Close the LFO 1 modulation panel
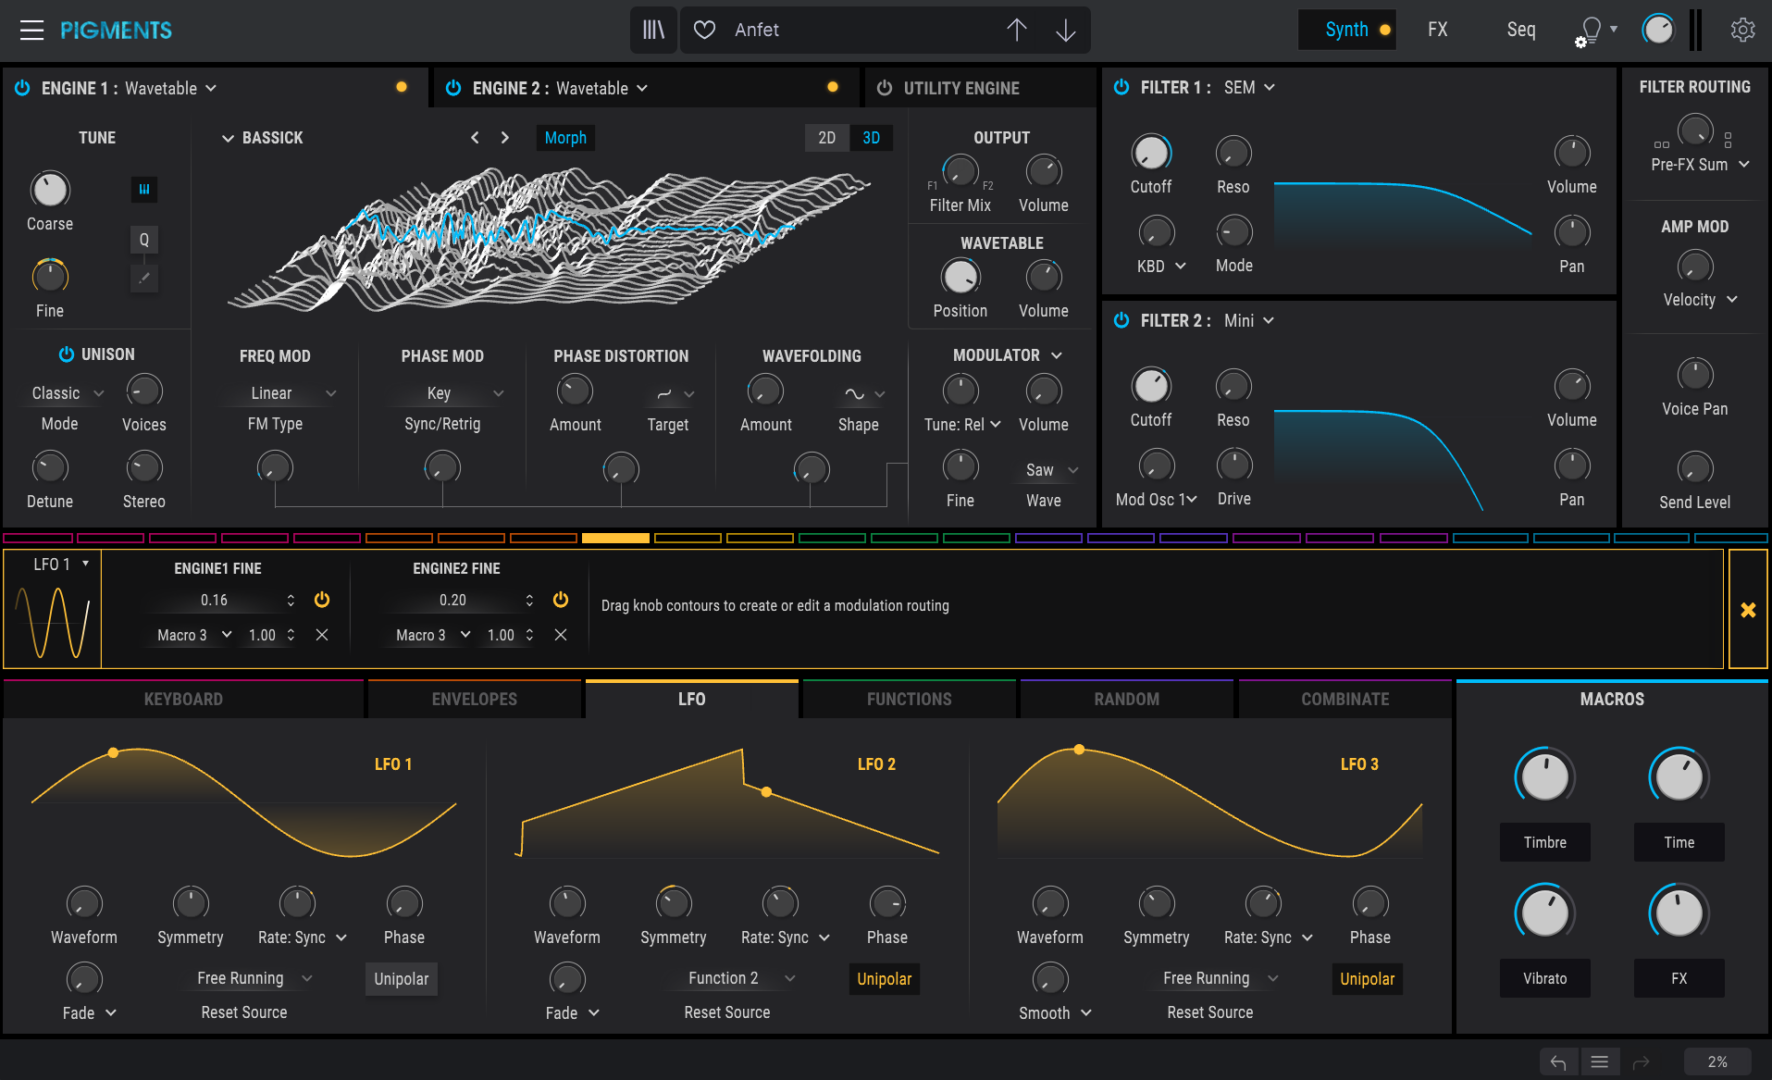Viewport: 1772px width, 1080px height. 1748,610
